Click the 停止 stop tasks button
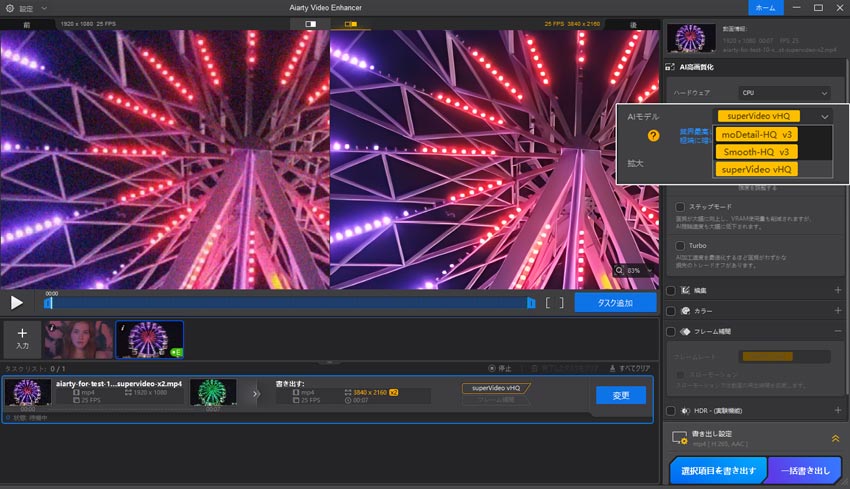Screen dimensions: 850x489 click(500, 369)
